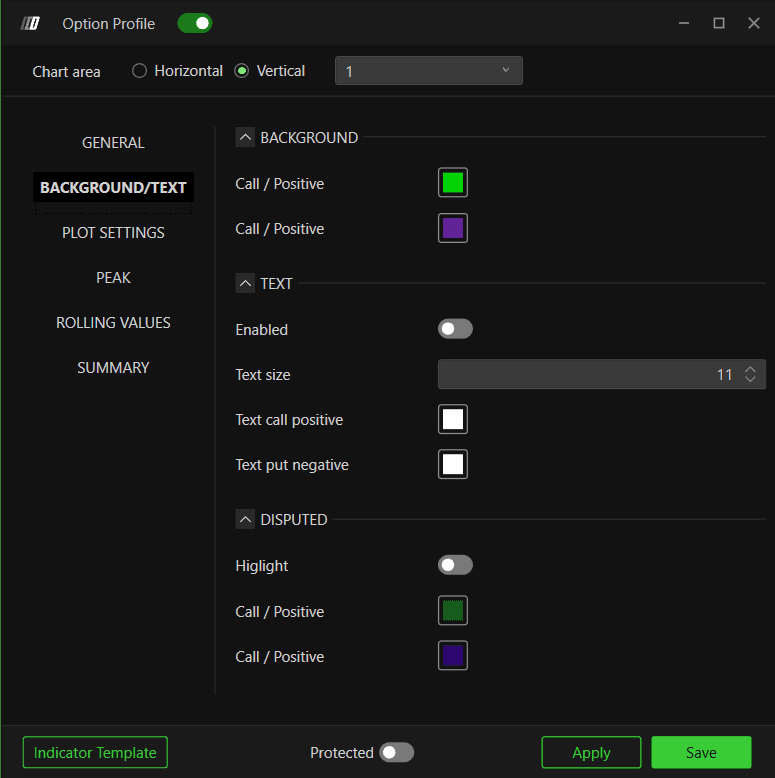Close the Option Profile window
This screenshot has width=775, height=778.
point(754,23)
